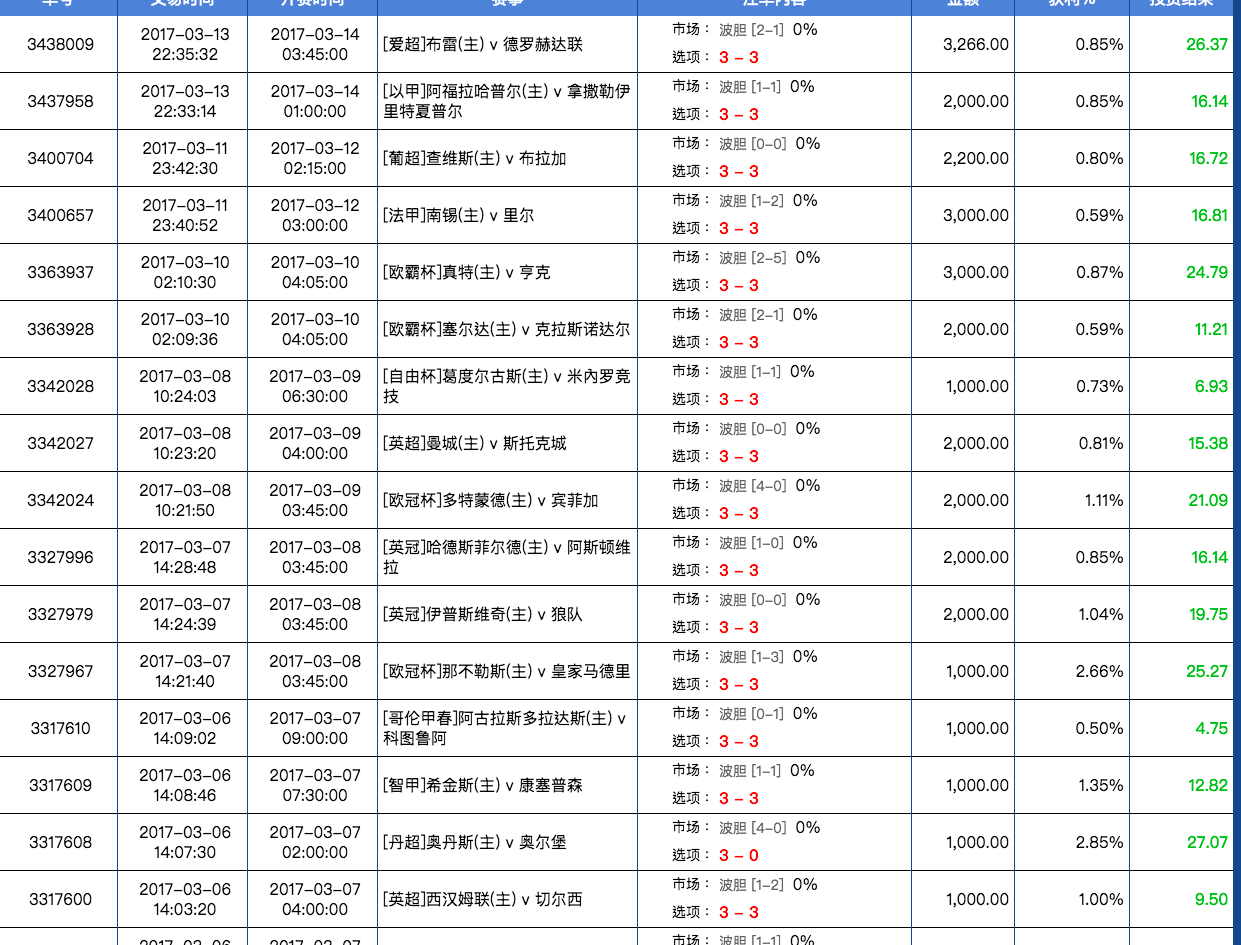Image resolution: width=1241 pixels, height=945 pixels.
Task: Click the green result value 27.07
Action: pyautogui.click(x=1206, y=842)
